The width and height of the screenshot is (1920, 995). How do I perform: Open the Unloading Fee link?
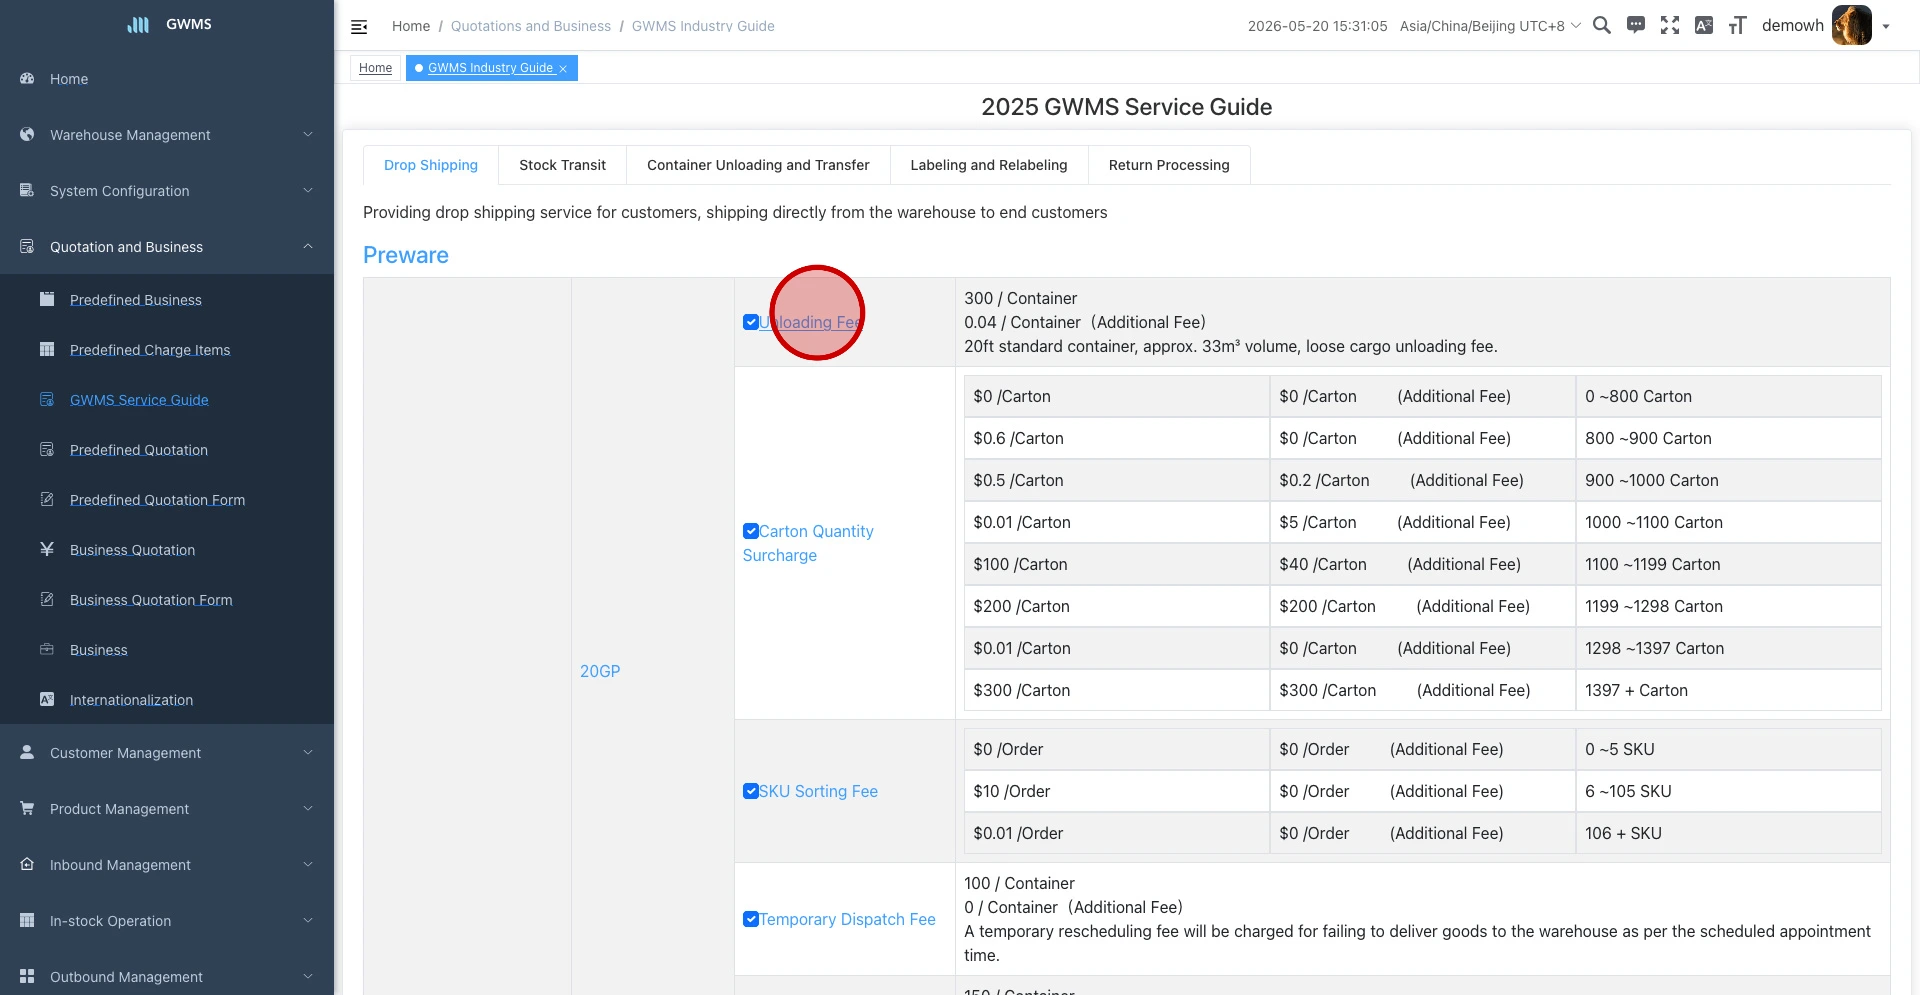[x=810, y=322]
